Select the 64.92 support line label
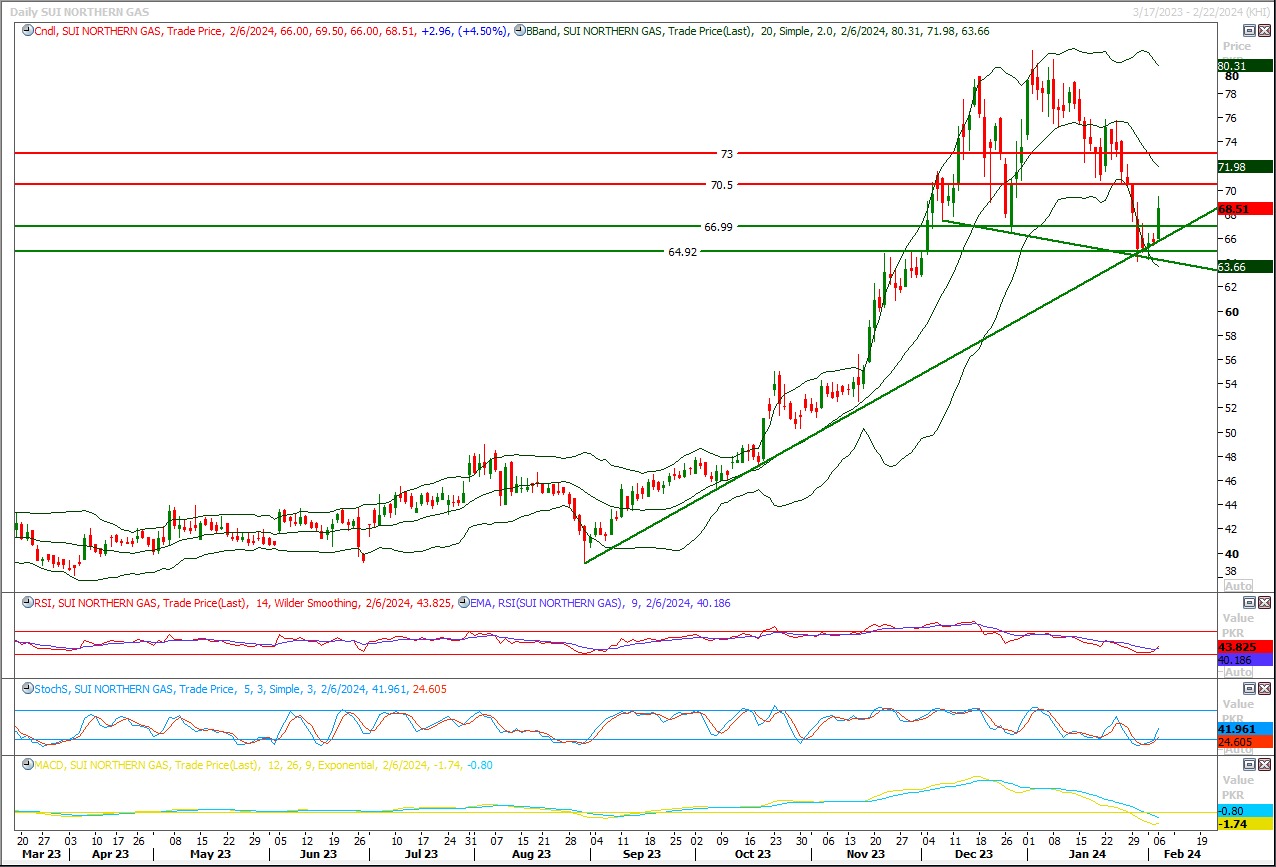Viewport: 1276px width, 867px height. click(x=682, y=252)
